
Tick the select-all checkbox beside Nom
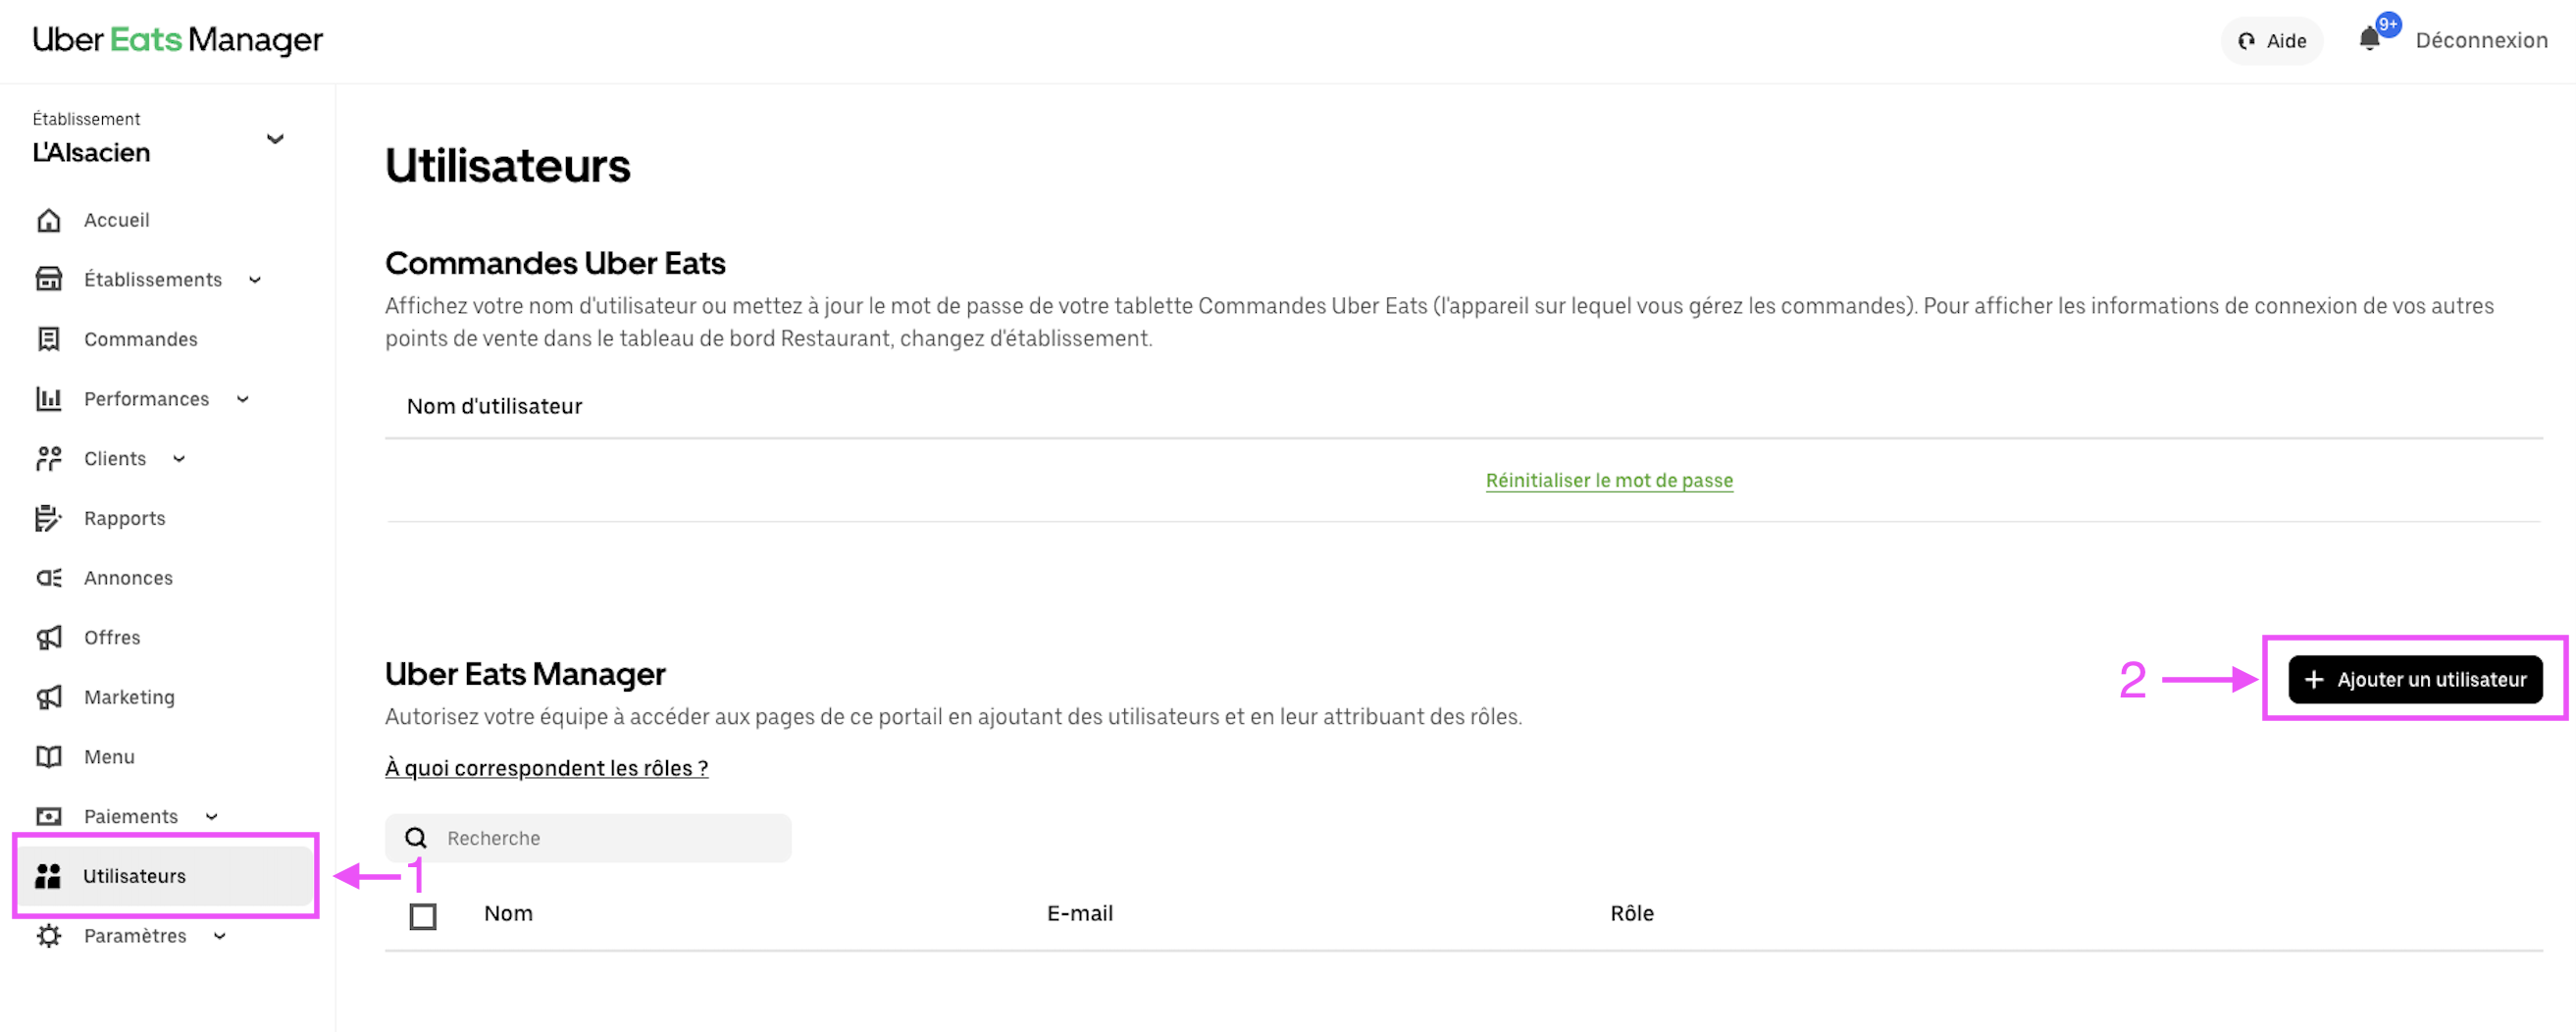423,916
